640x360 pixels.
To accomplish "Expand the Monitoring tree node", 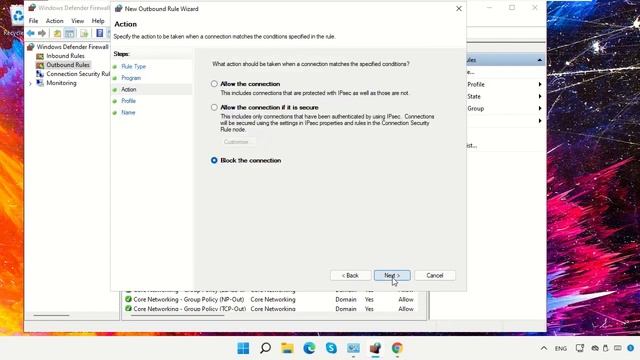I will tap(30, 83).
